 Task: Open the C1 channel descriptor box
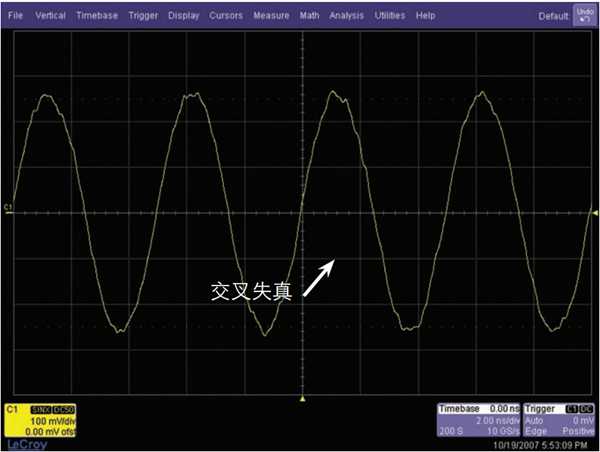tap(40, 420)
